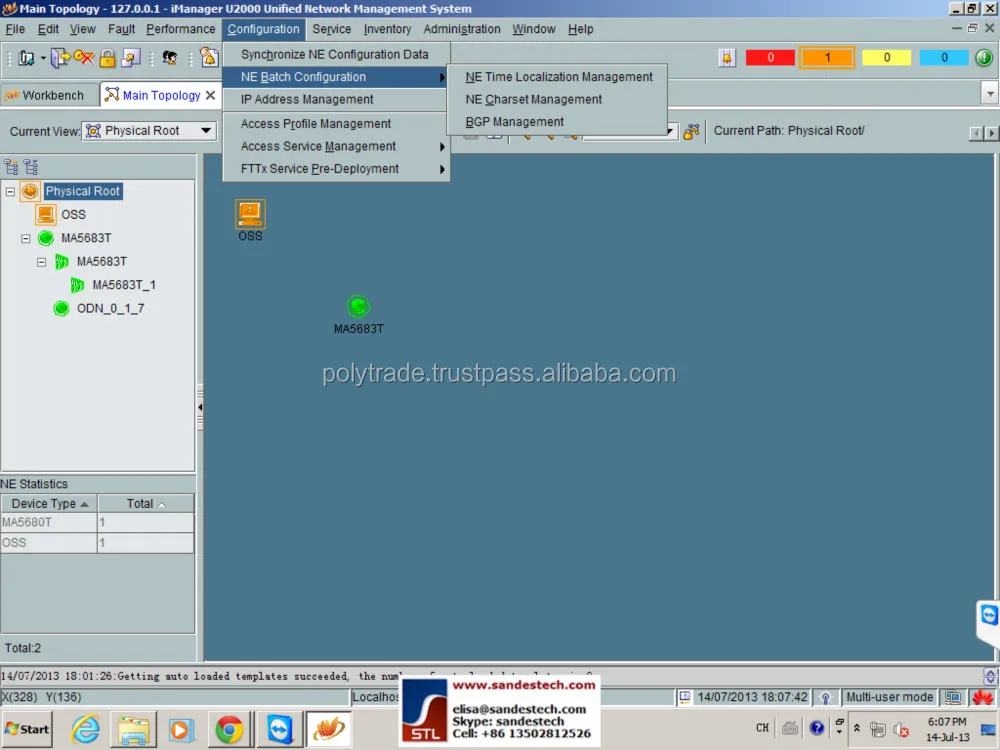Sort by Device Type column header
Image resolution: width=1000 pixels, height=750 pixels.
click(49, 504)
